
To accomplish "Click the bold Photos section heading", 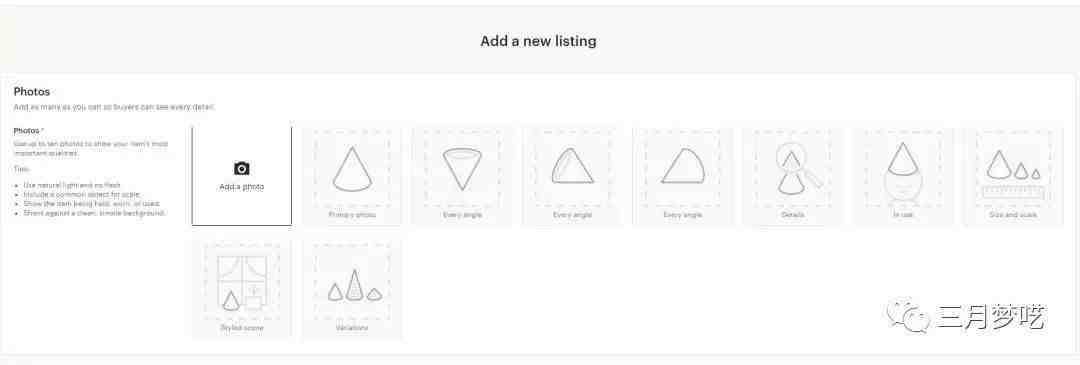I will 32,92.
